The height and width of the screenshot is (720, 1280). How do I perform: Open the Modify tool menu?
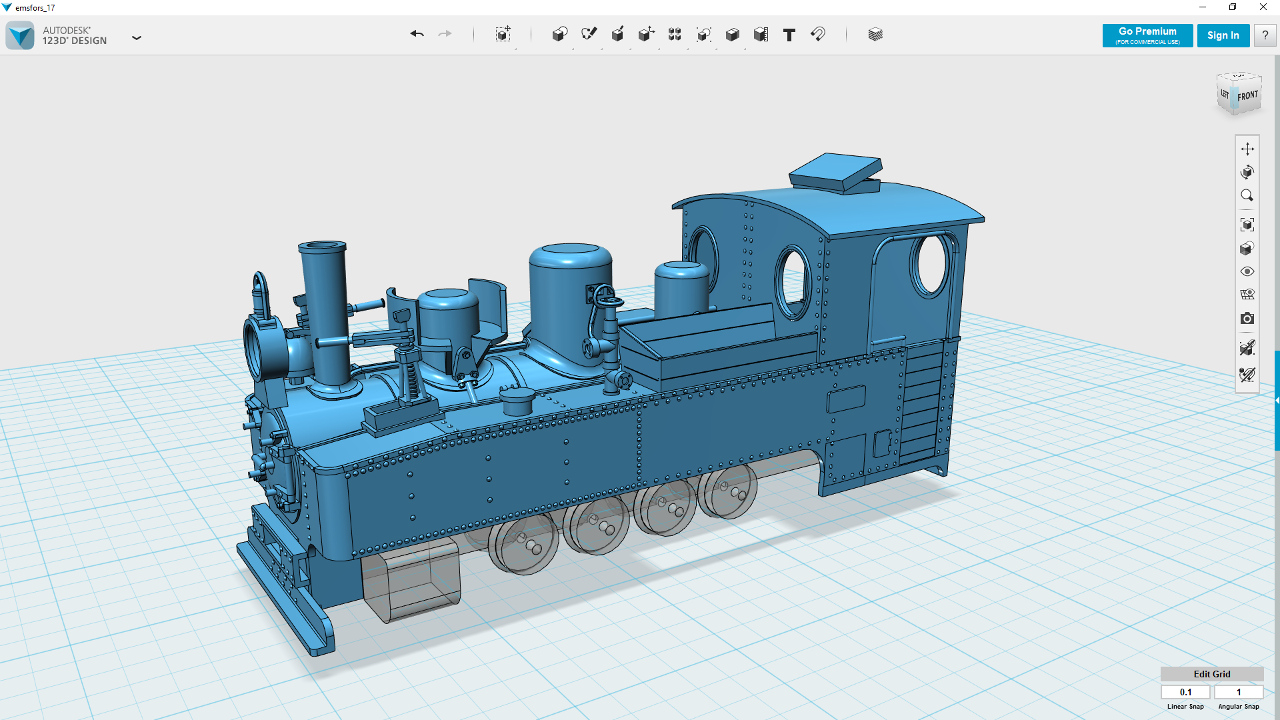(x=647, y=34)
